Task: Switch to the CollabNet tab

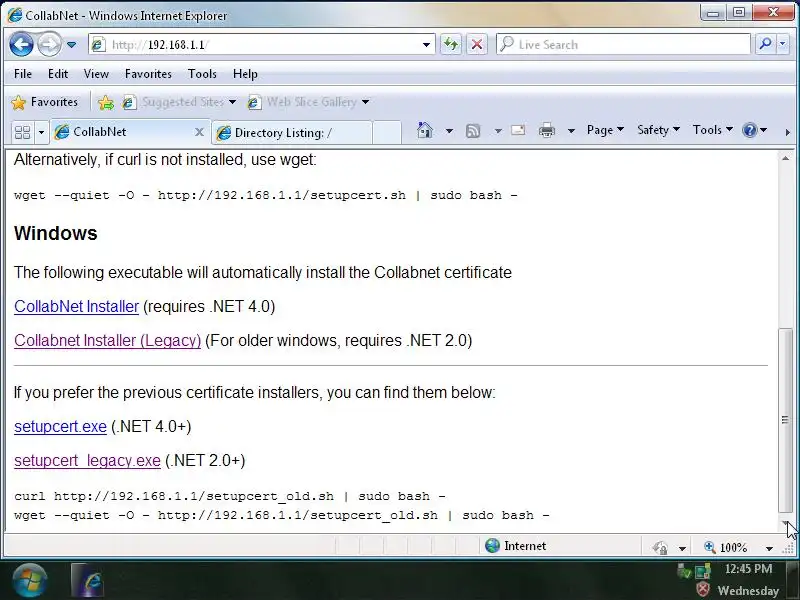Action: (x=122, y=132)
